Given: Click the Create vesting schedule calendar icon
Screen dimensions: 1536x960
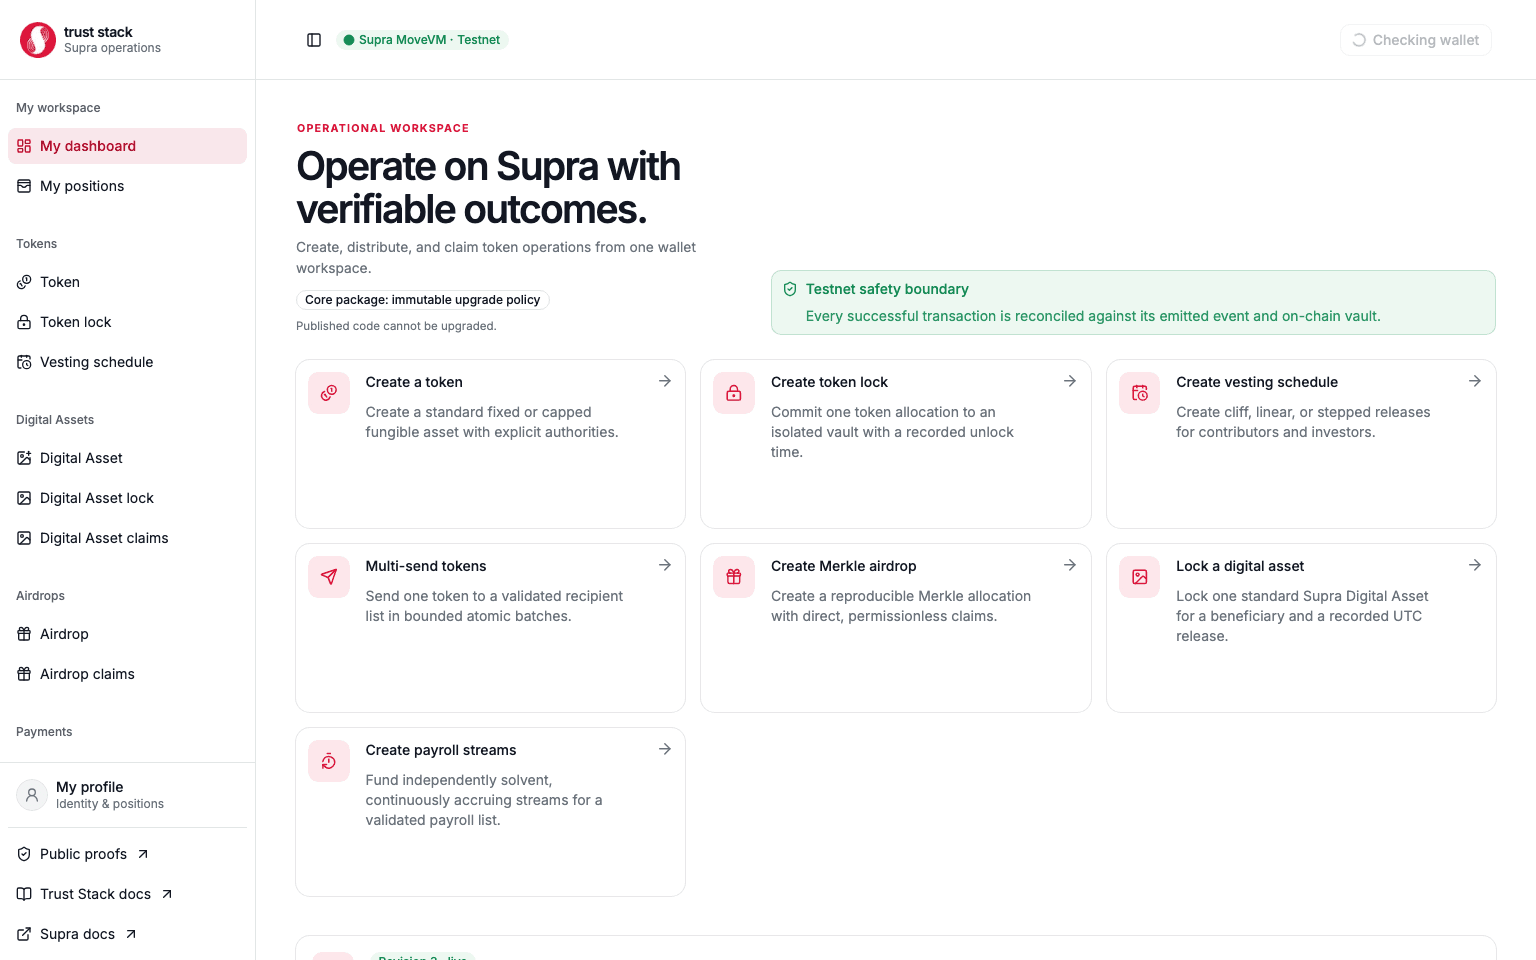Looking at the screenshot, I should pyautogui.click(x=1140, y=393).
